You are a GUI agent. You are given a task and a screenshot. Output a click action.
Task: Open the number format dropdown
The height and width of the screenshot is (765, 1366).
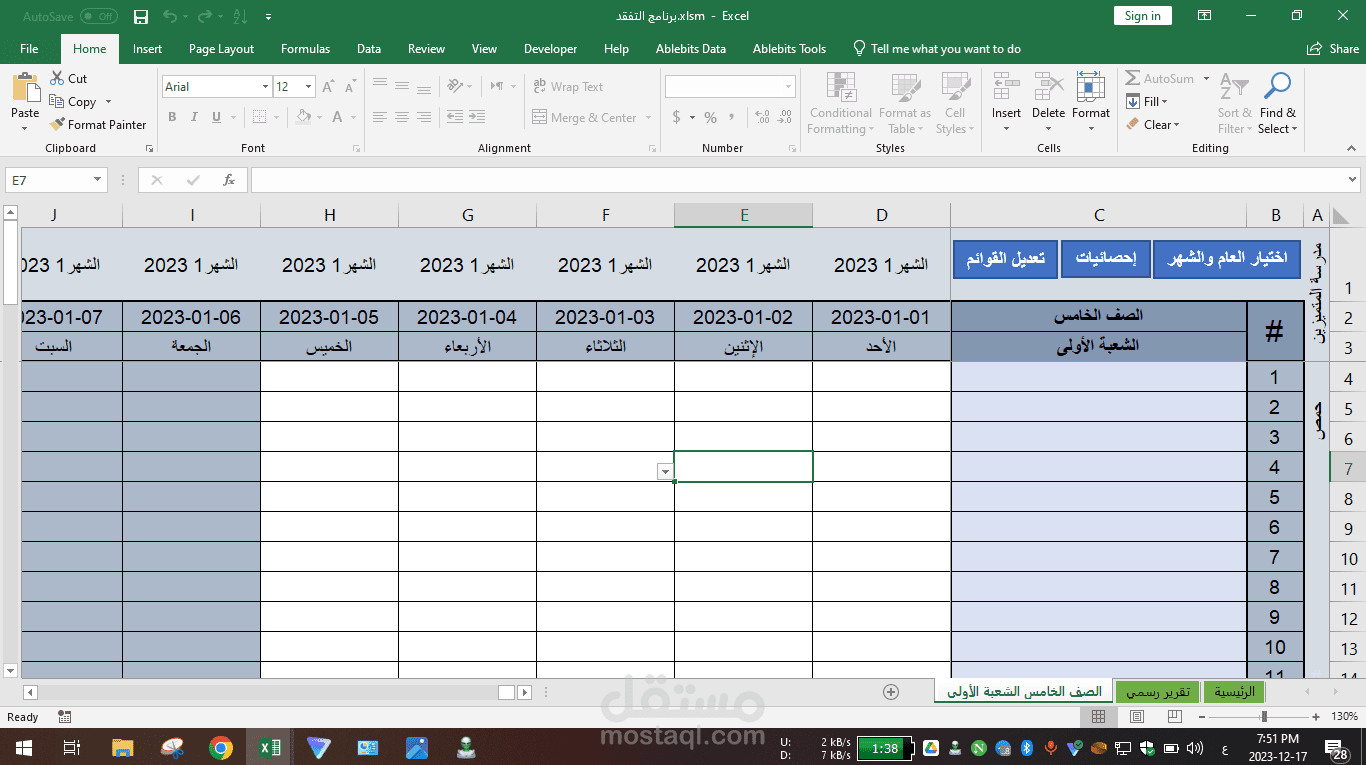coord(789,87)
